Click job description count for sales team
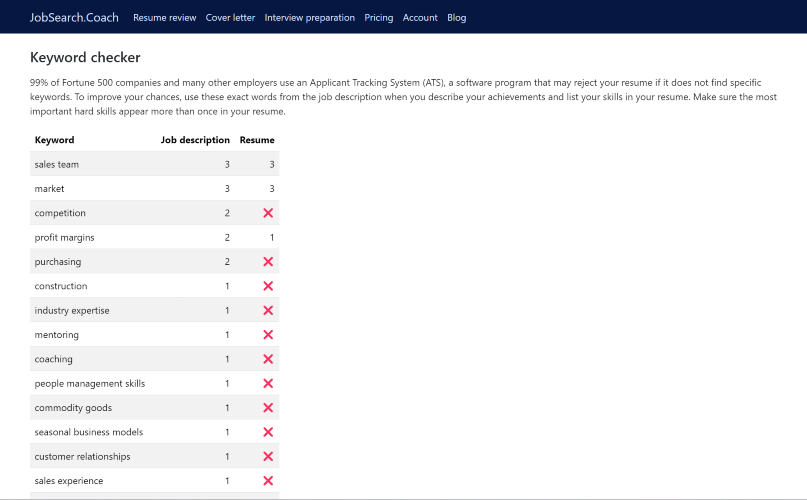The image size is (807, 500). [227, 164]
